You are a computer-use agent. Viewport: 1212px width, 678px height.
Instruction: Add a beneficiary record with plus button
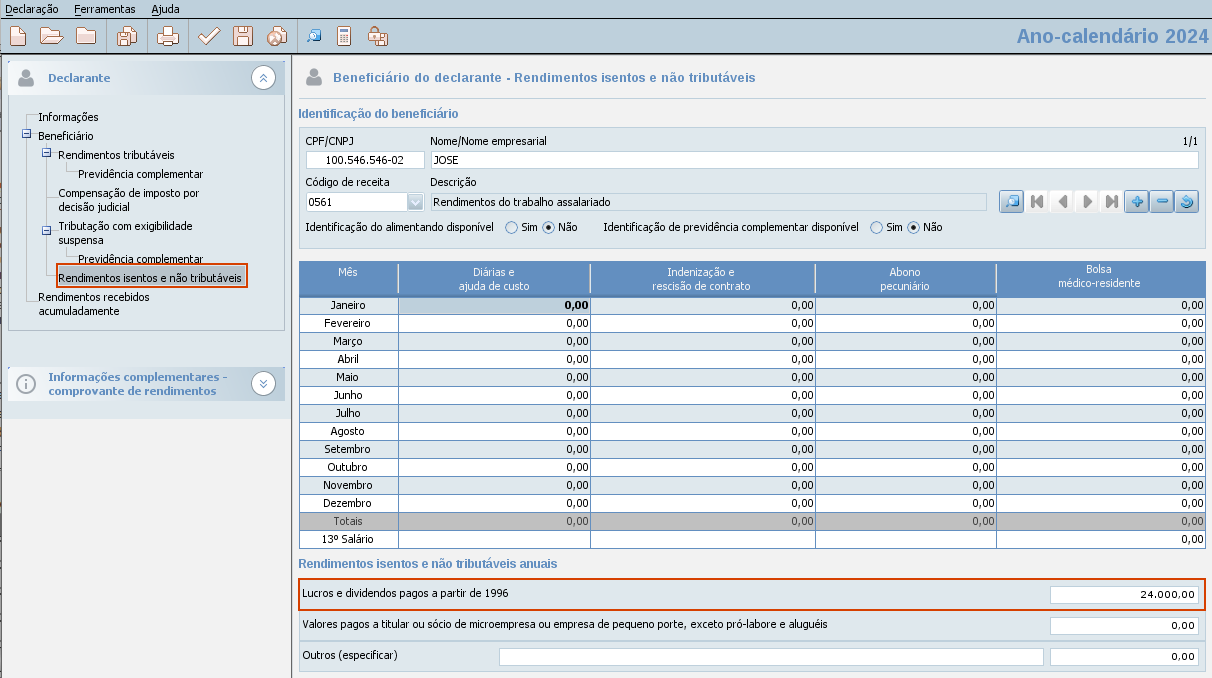pyautogui.click(x=1136, y=202)
